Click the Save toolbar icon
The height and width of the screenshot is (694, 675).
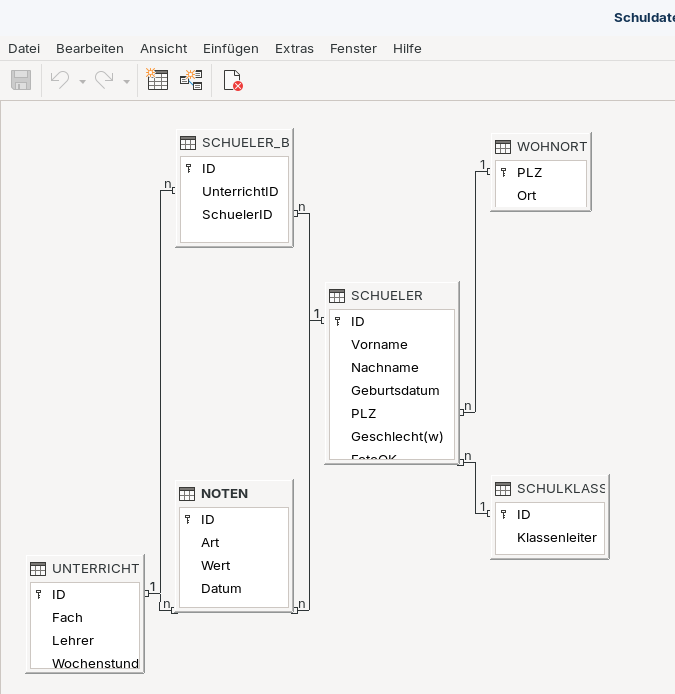pyautogui.click(x=21, y=80)
